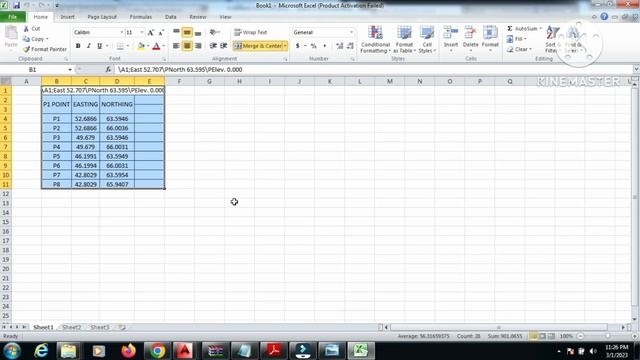Apply bottom vertical alignment
The height and width of the screenshot is (360, 640).
tap(198, 32)
